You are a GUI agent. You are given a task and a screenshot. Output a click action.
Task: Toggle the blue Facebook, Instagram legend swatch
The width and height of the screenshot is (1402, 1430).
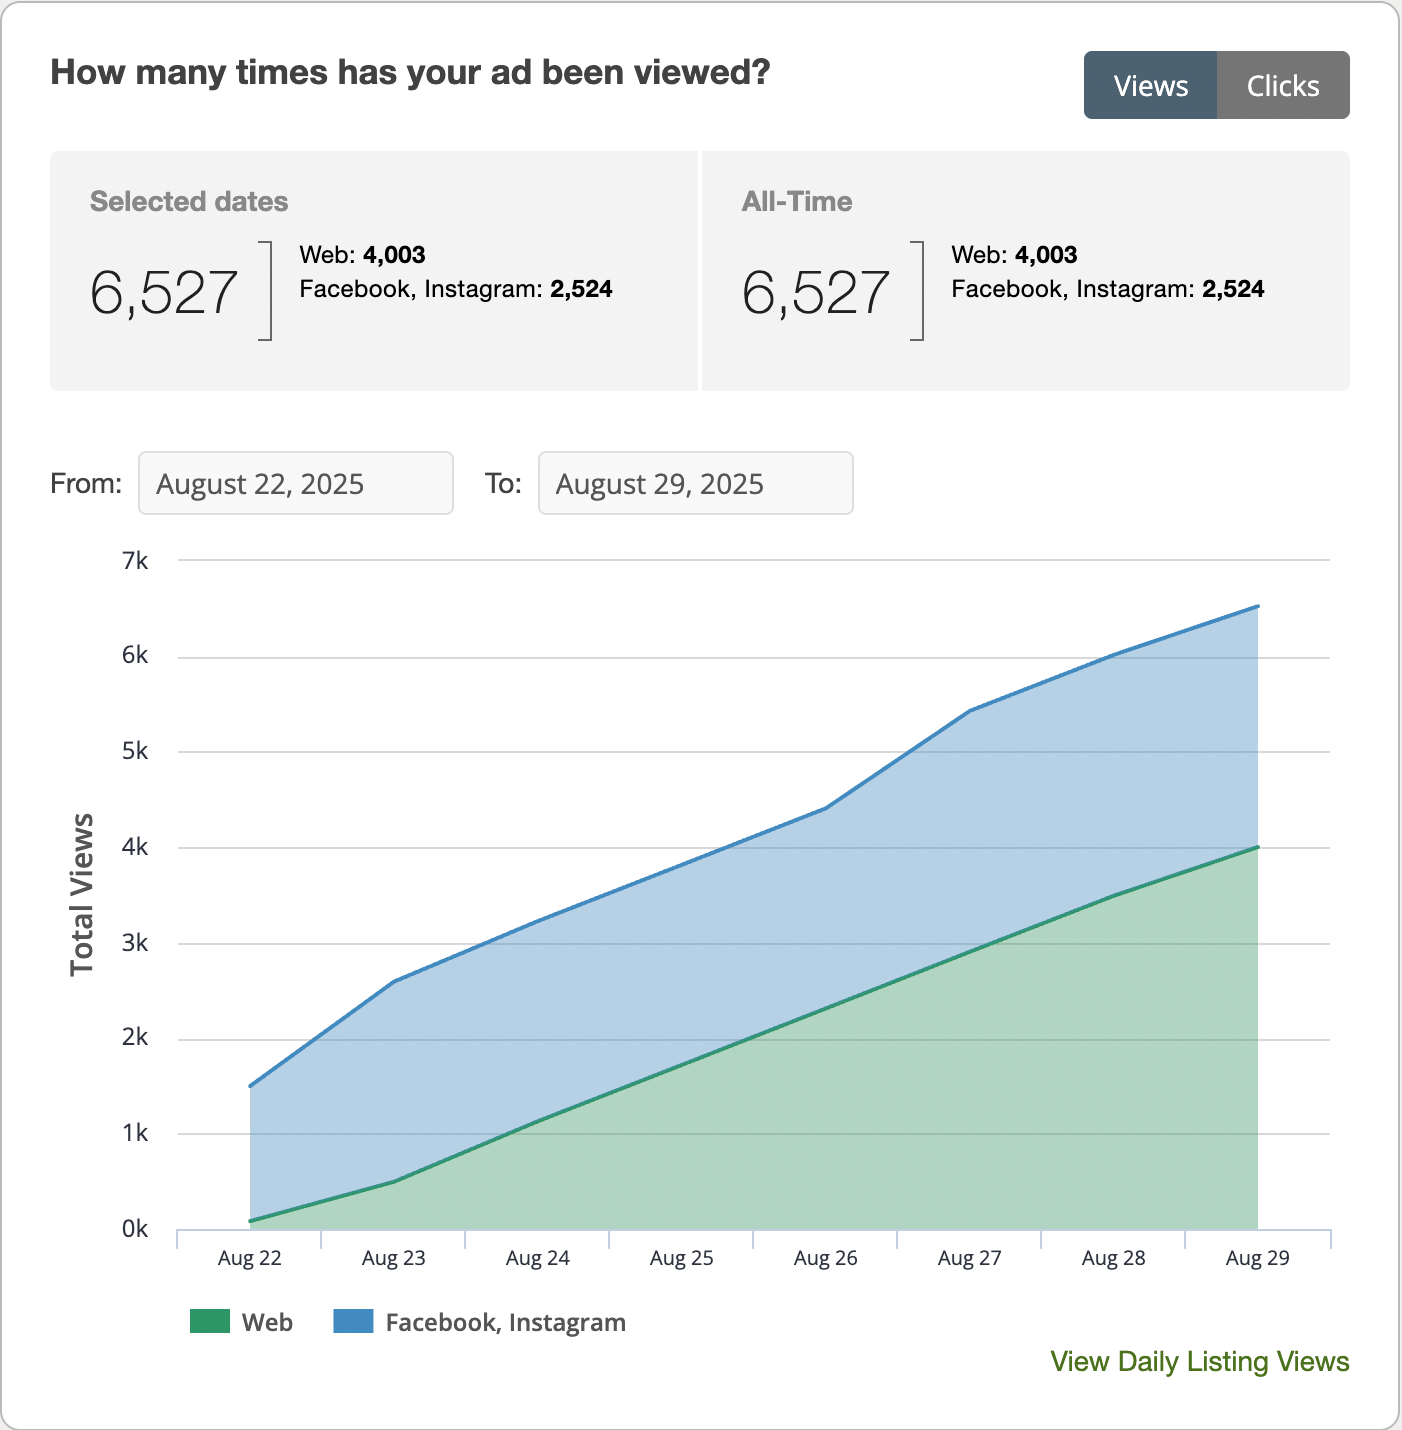coord(353,1322)
